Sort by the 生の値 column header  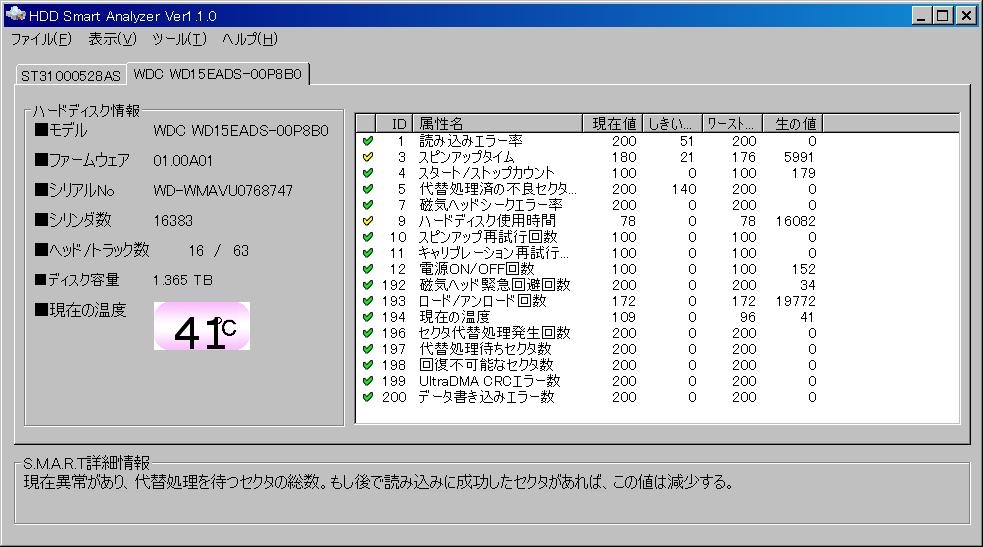(x=792, y=123)
